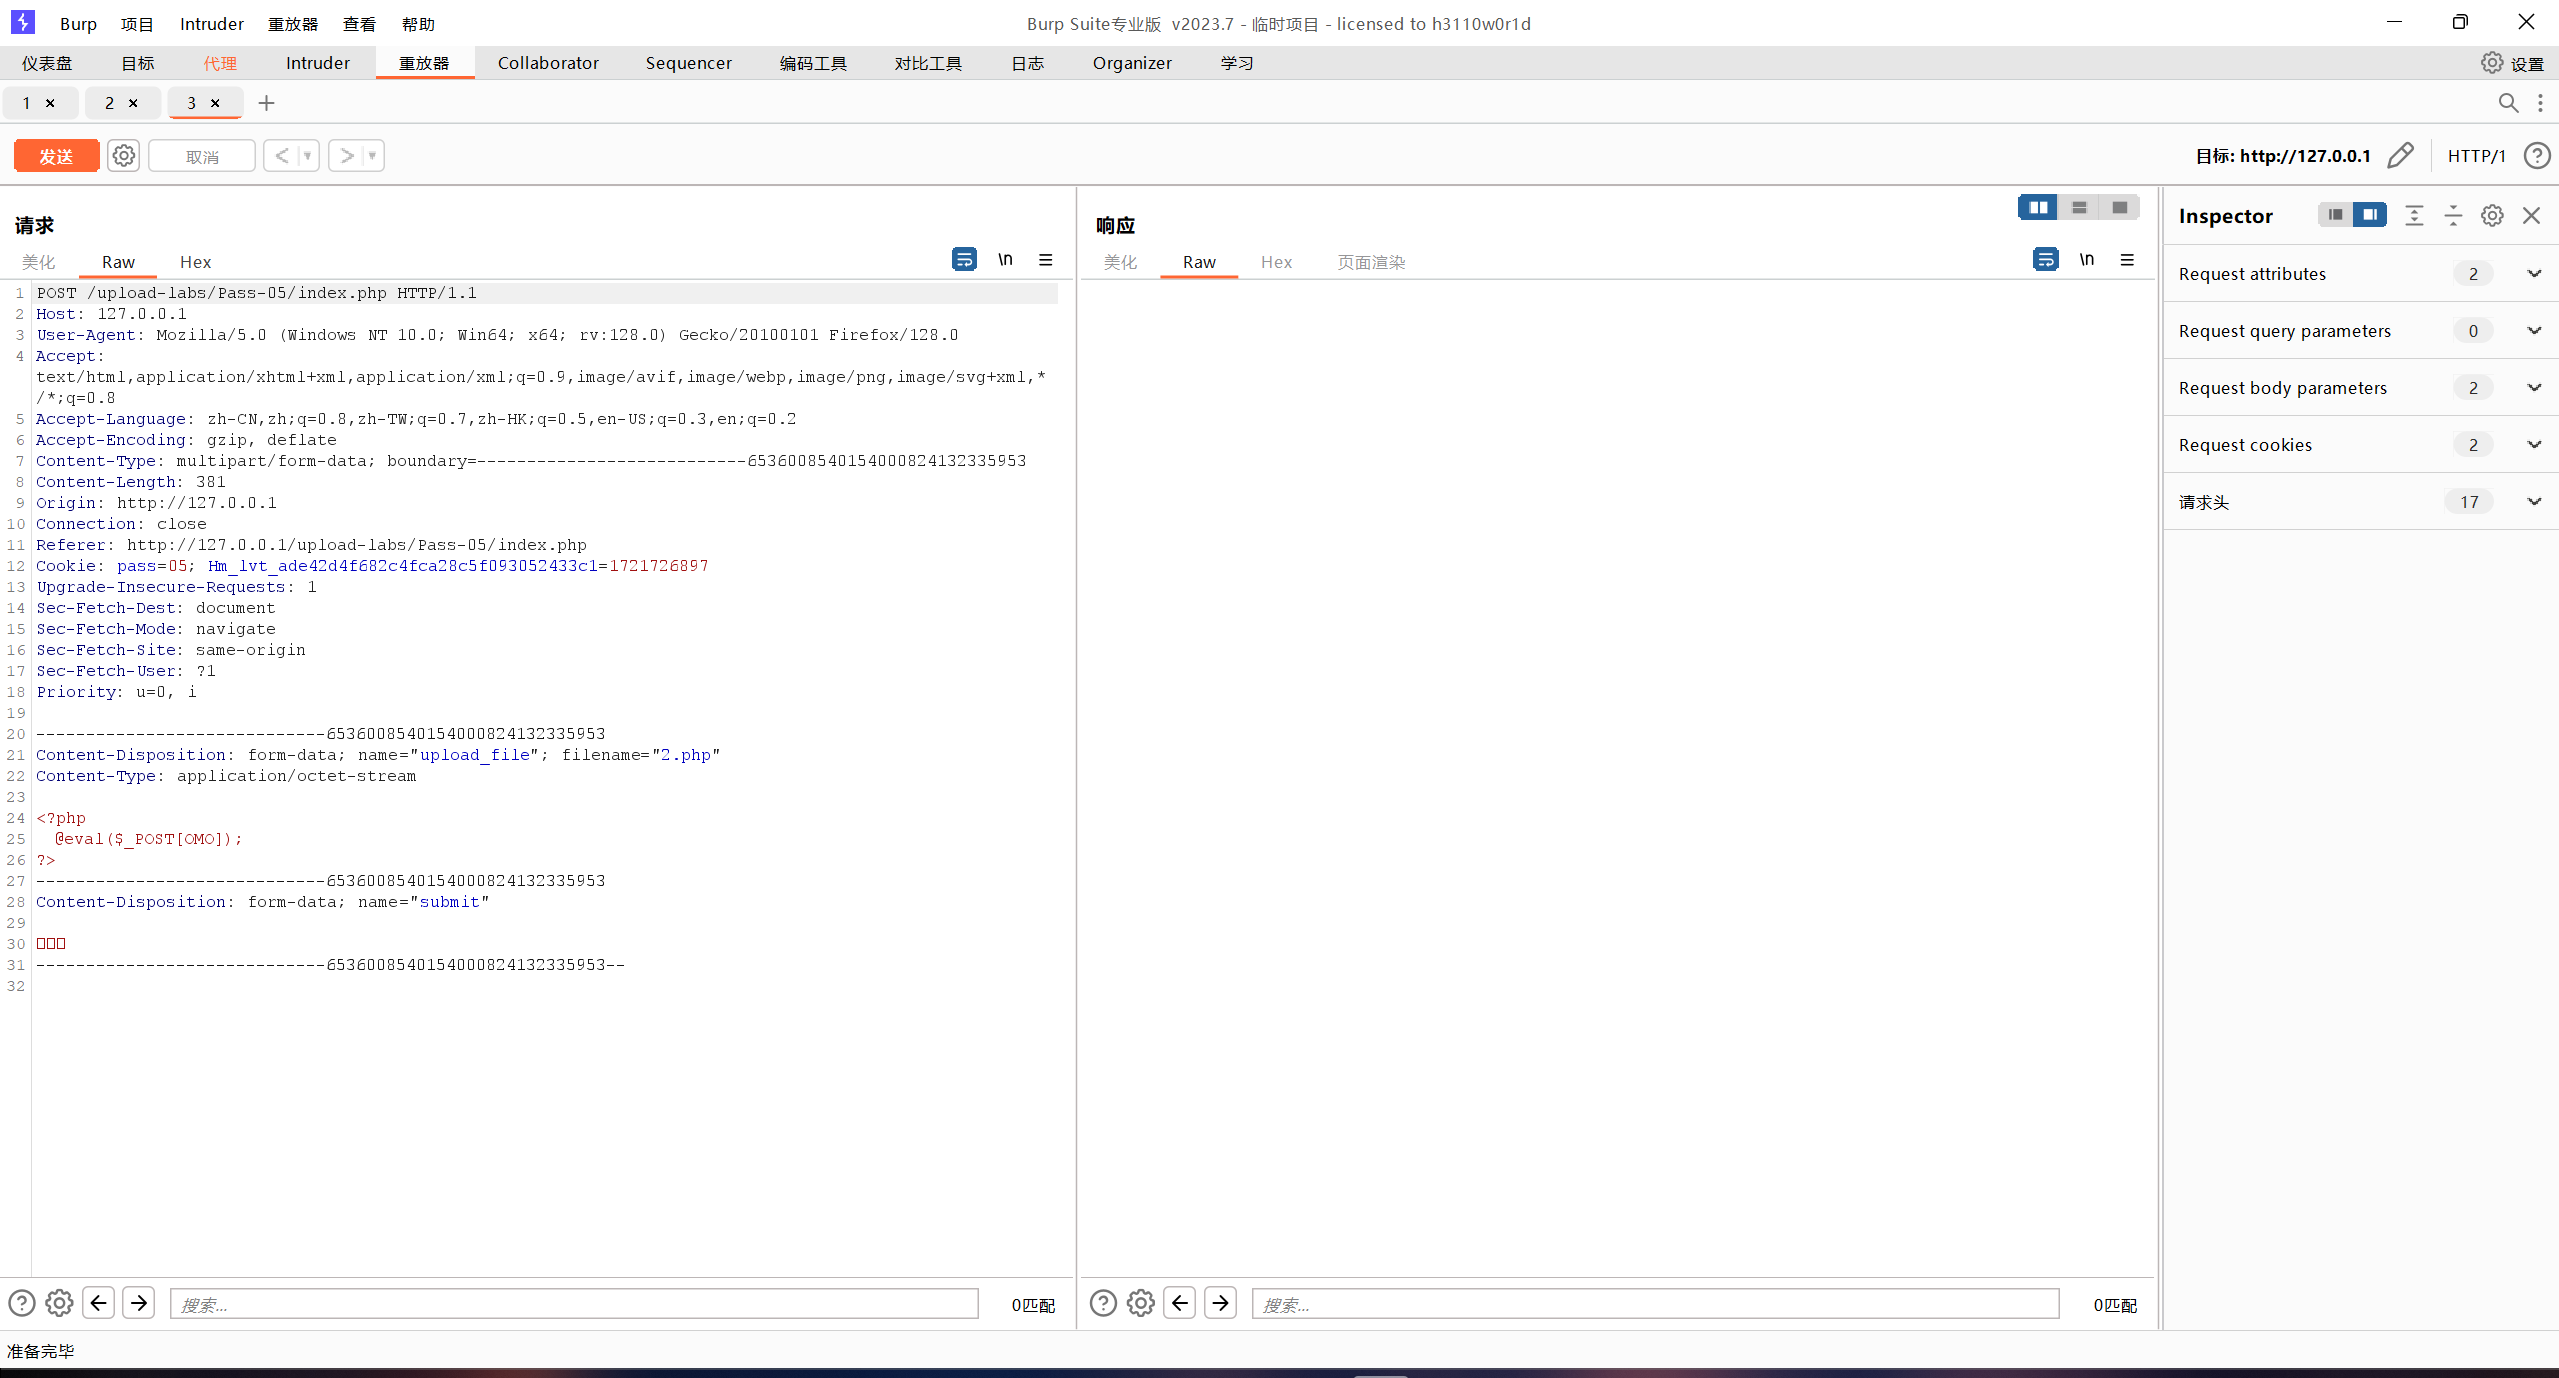2559x1378 pixels.
Task: Open the Inspector settings gear
Action: [2492, 216]
